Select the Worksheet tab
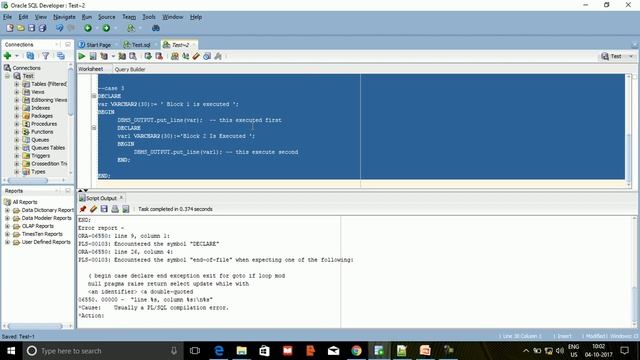The width and height of the screenshot is (640, 360). pyautogui.click(x=91, y=69)
